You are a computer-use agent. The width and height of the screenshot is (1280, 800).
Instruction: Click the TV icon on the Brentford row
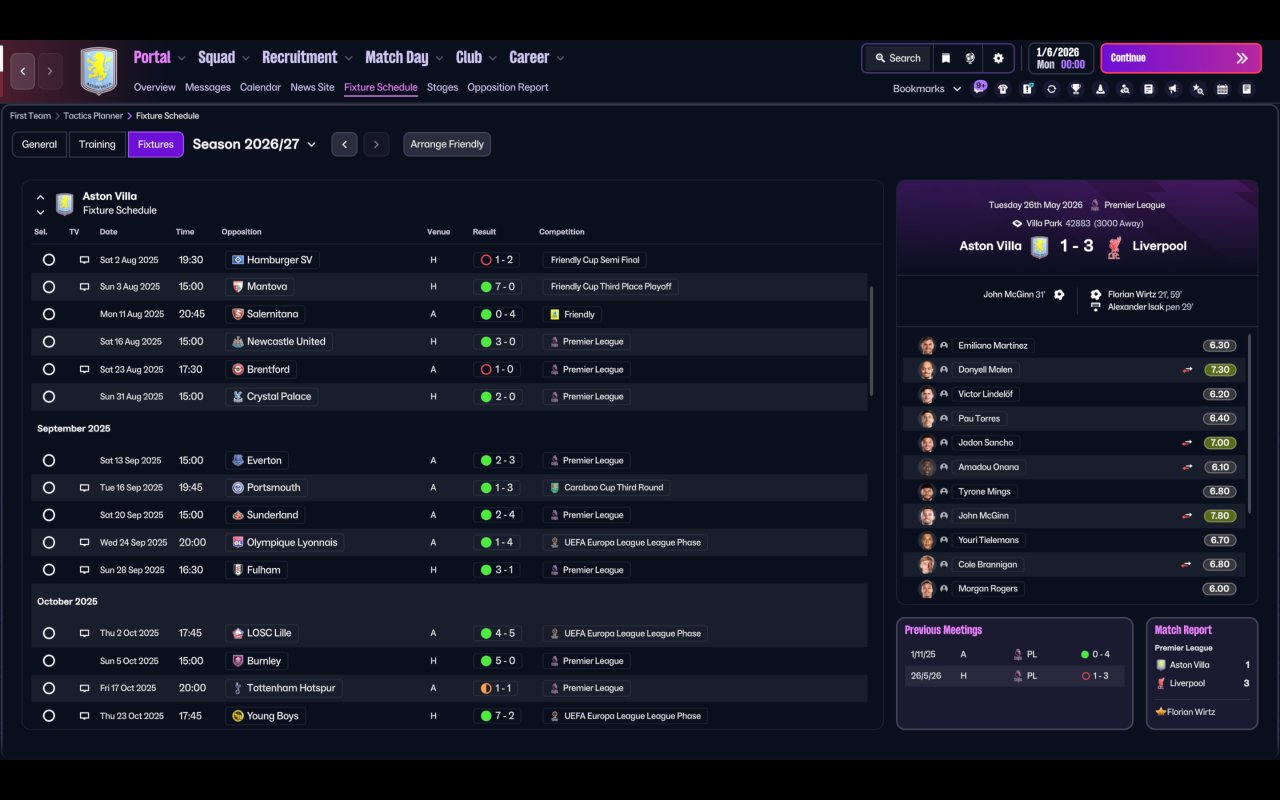[x=85, y=369]
